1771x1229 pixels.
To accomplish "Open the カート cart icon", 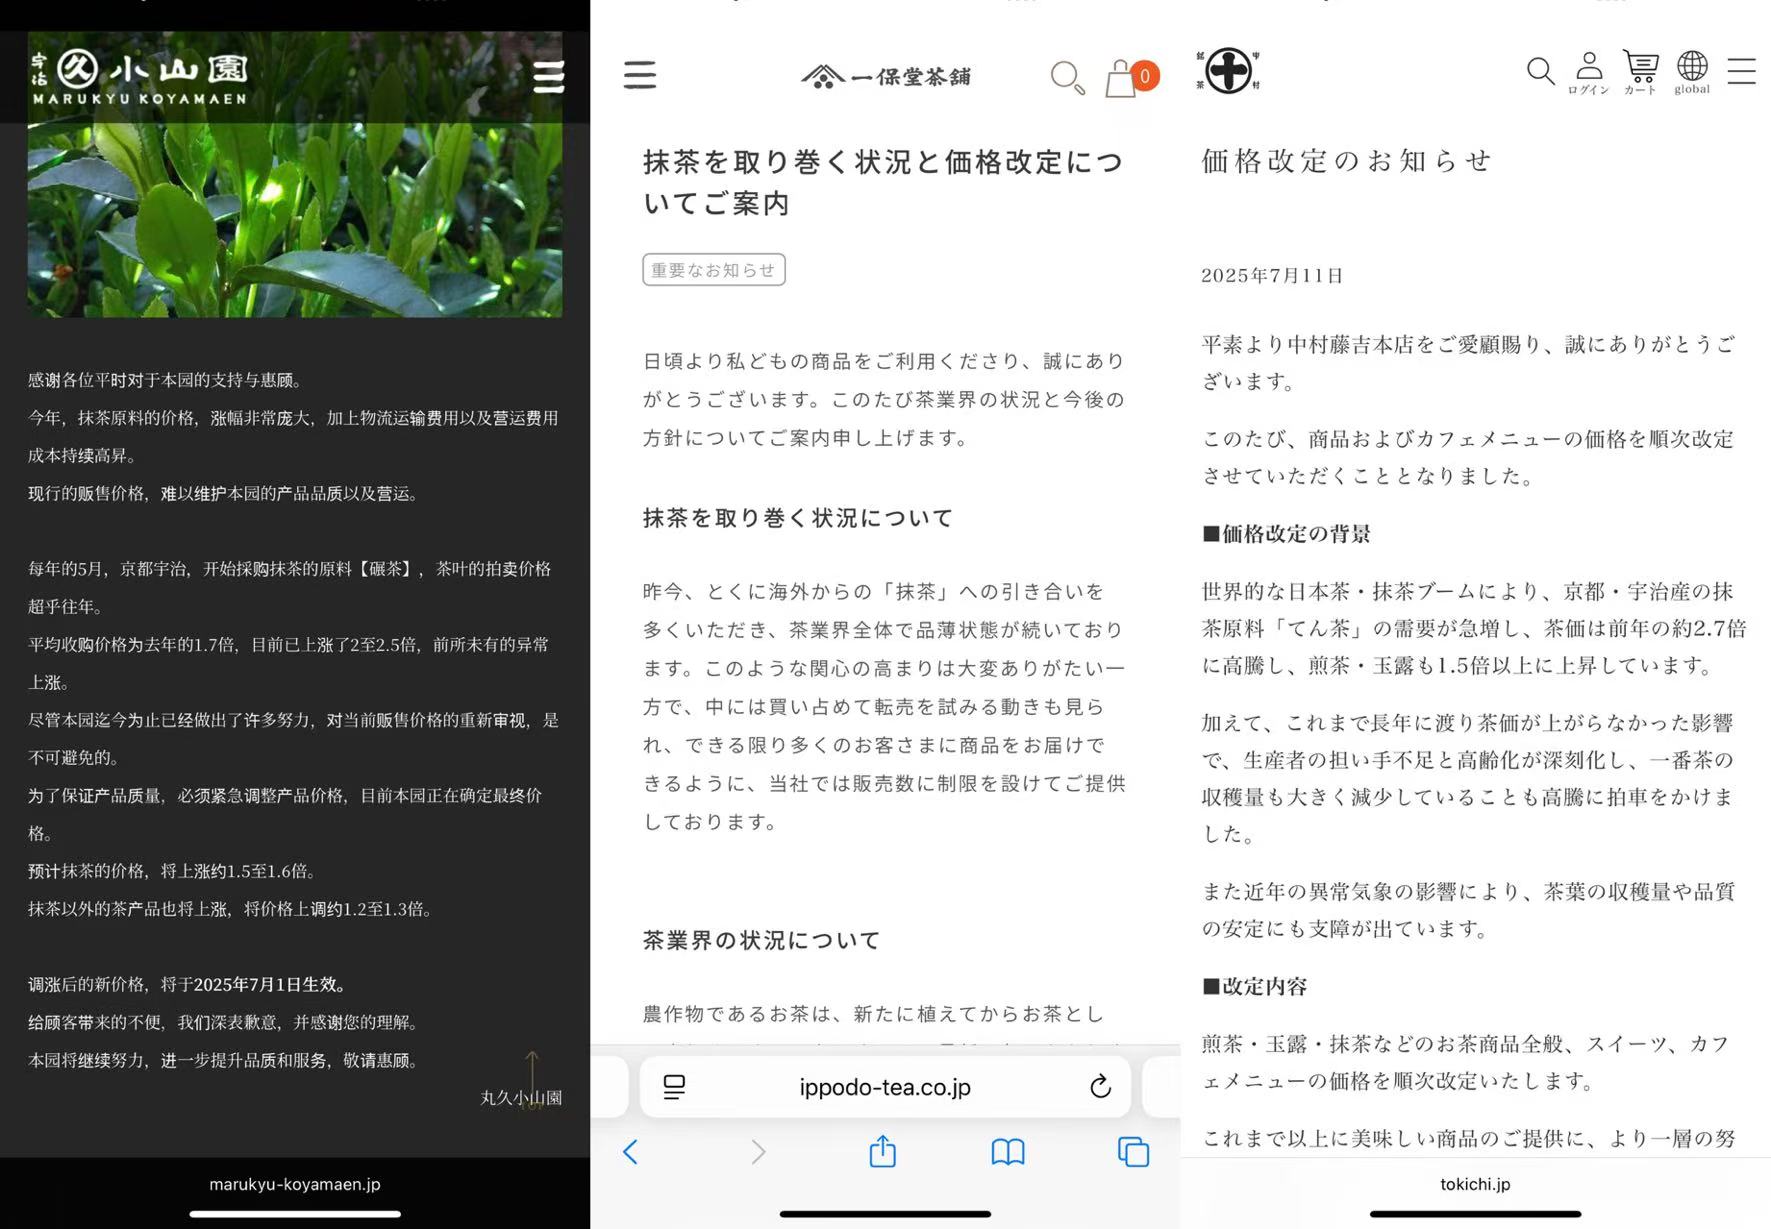I will [x=1640, y=73].
